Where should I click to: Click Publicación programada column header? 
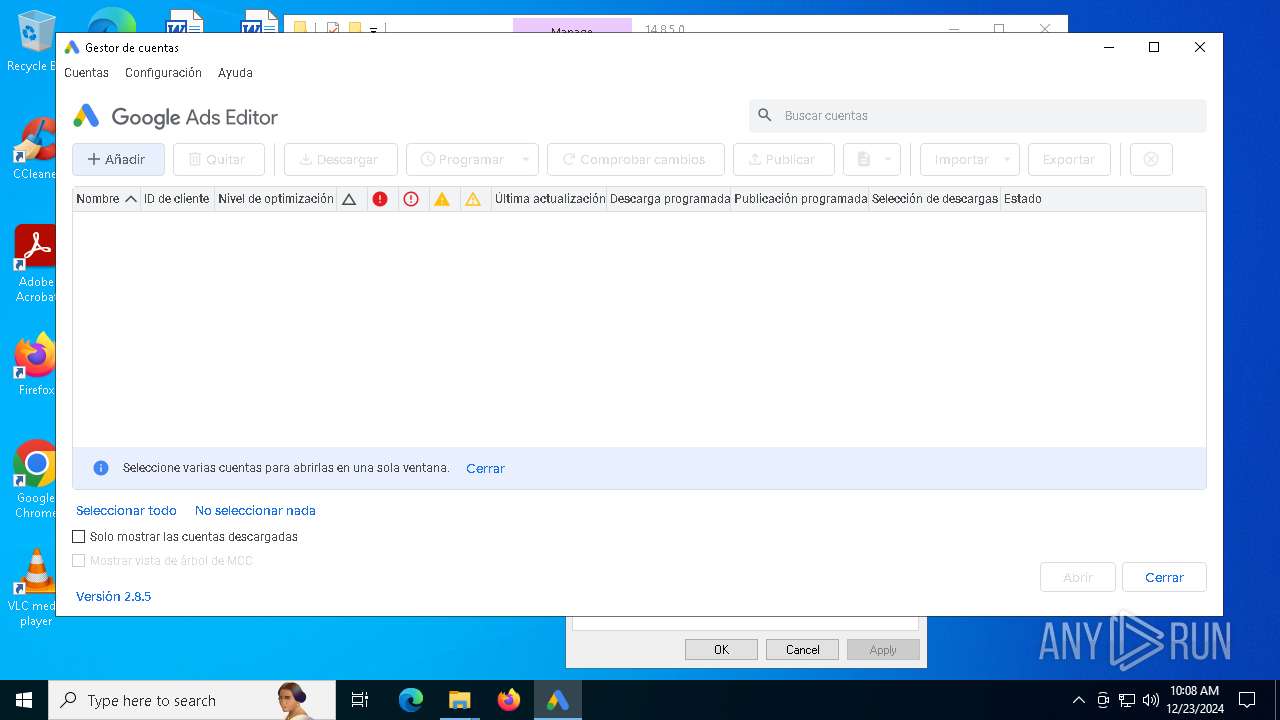click(800, 199)
